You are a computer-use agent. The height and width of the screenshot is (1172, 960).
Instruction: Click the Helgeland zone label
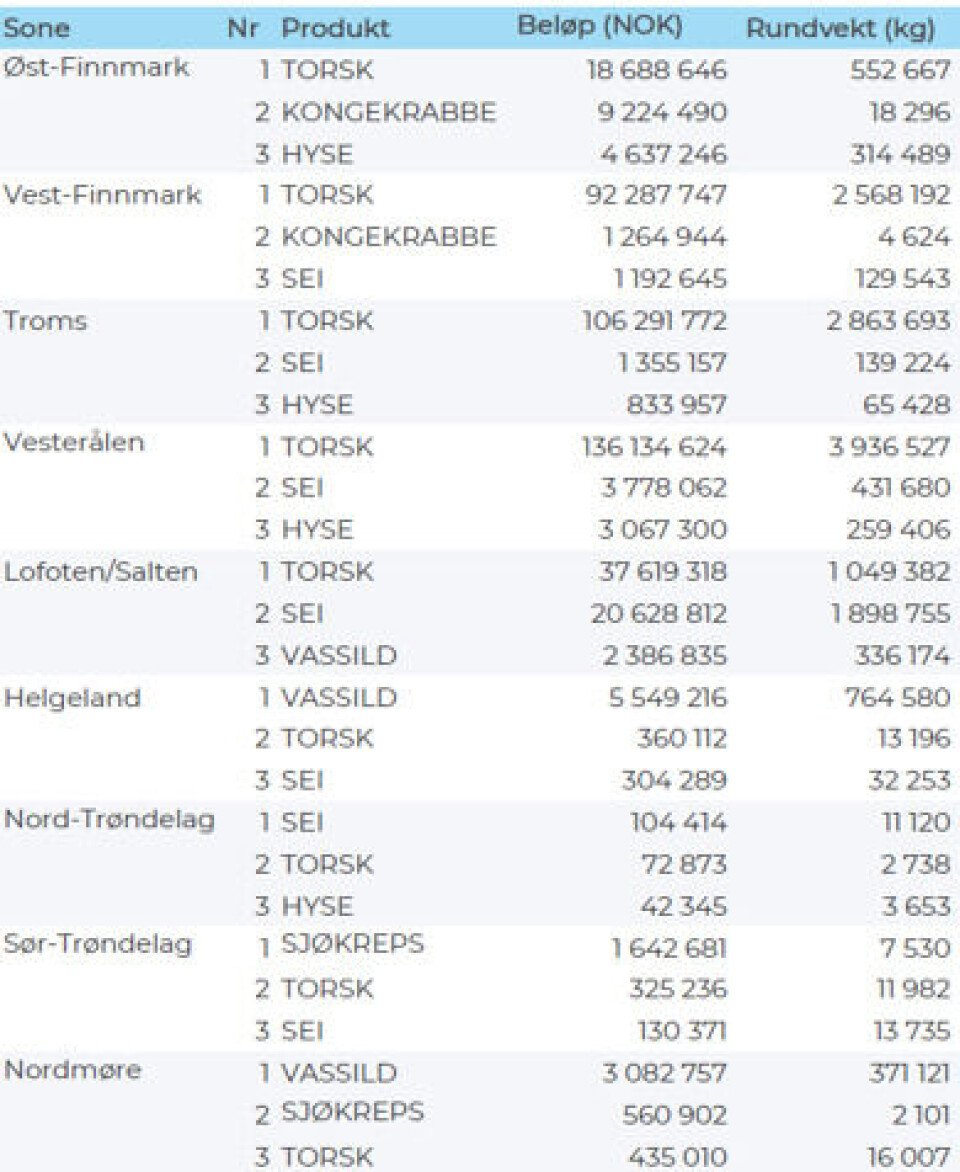(70, 697)
